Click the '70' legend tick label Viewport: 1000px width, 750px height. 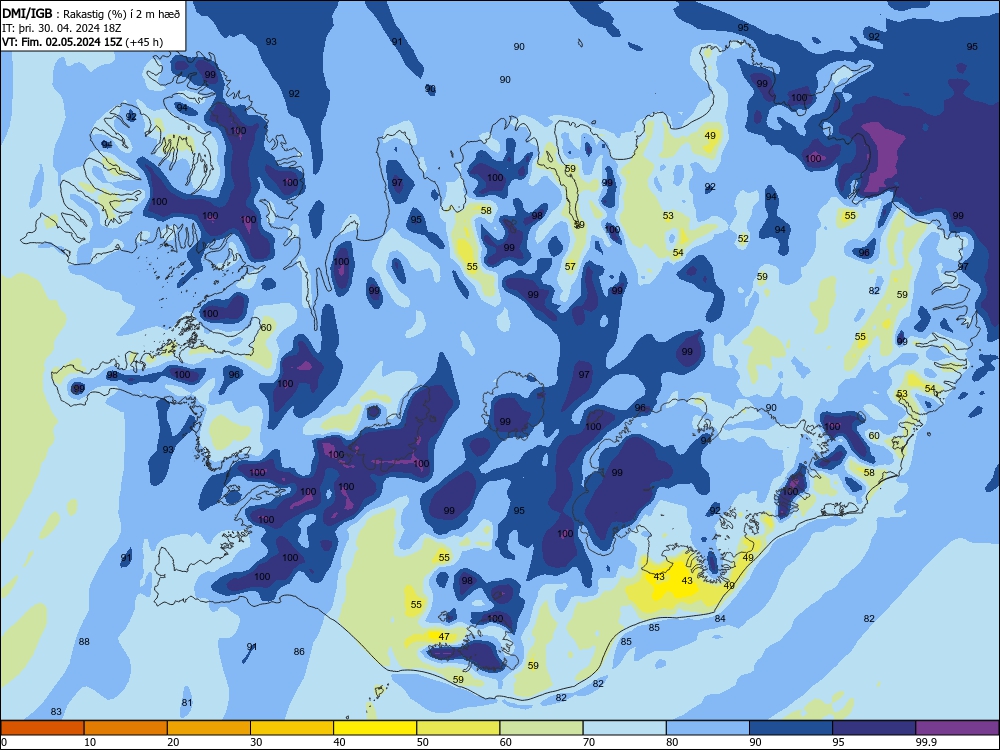pyautogui.click(x=589, y=742)
